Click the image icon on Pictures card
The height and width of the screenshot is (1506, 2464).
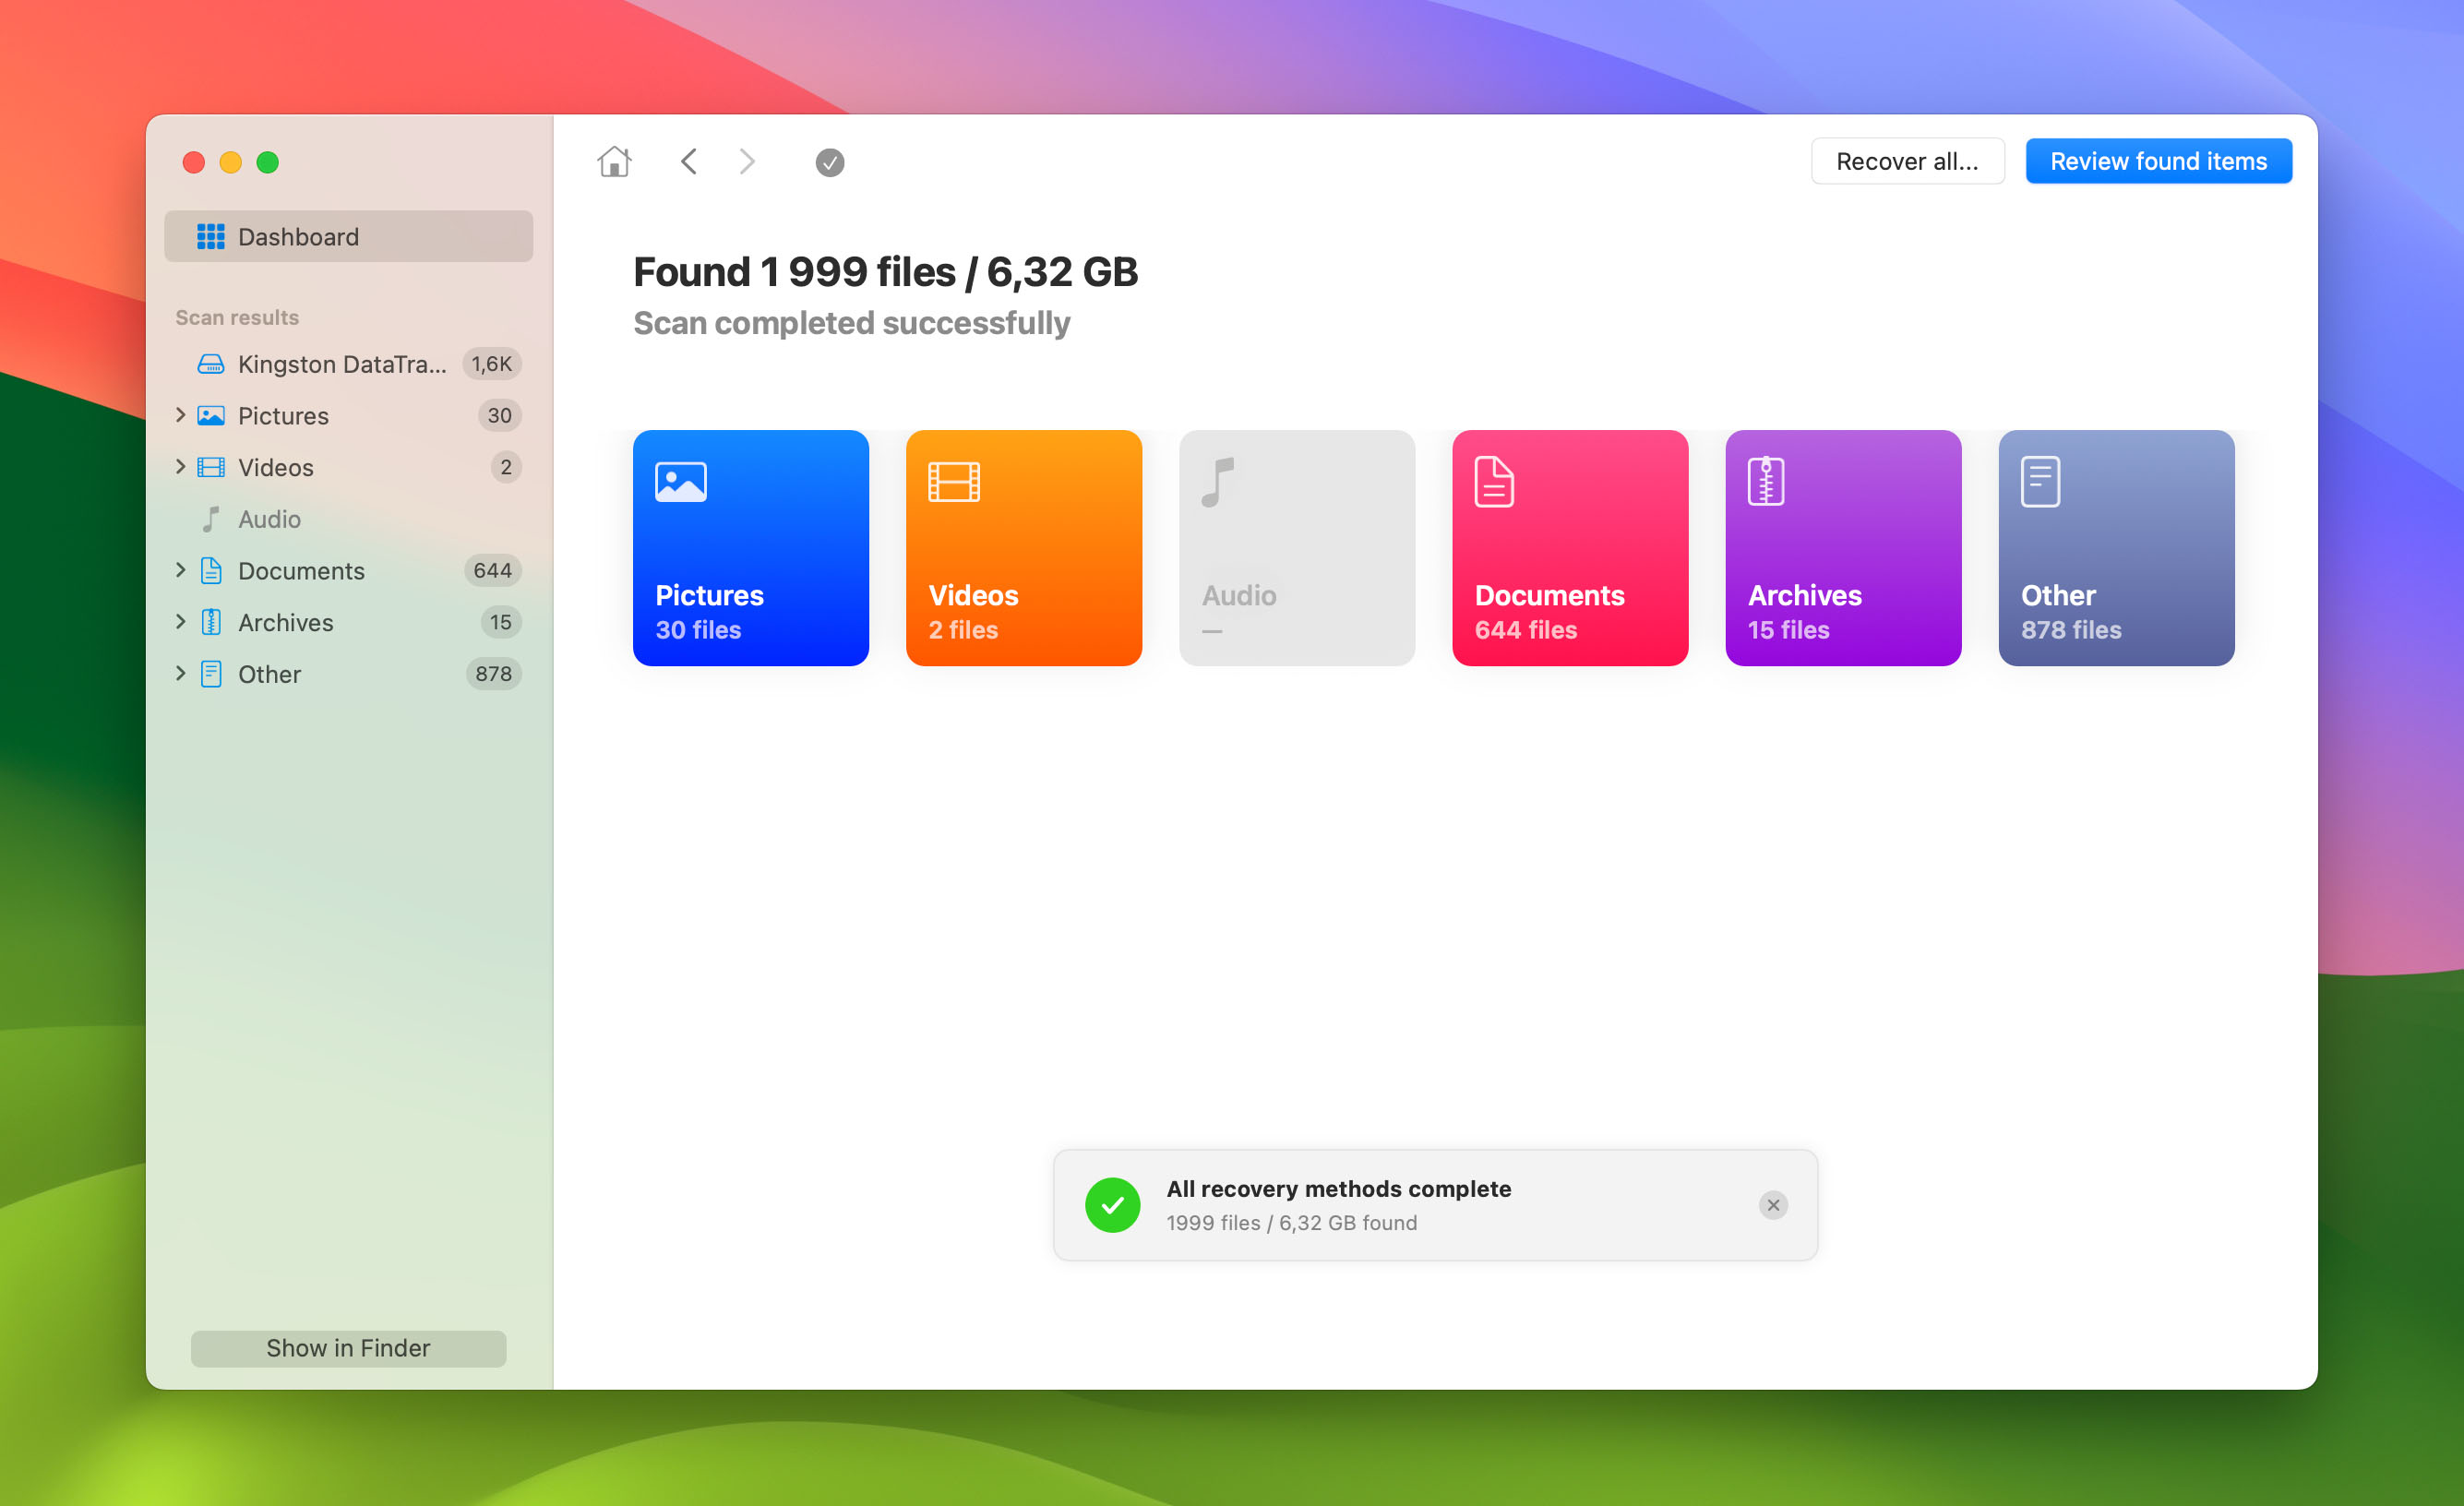(x=680, y=481)
